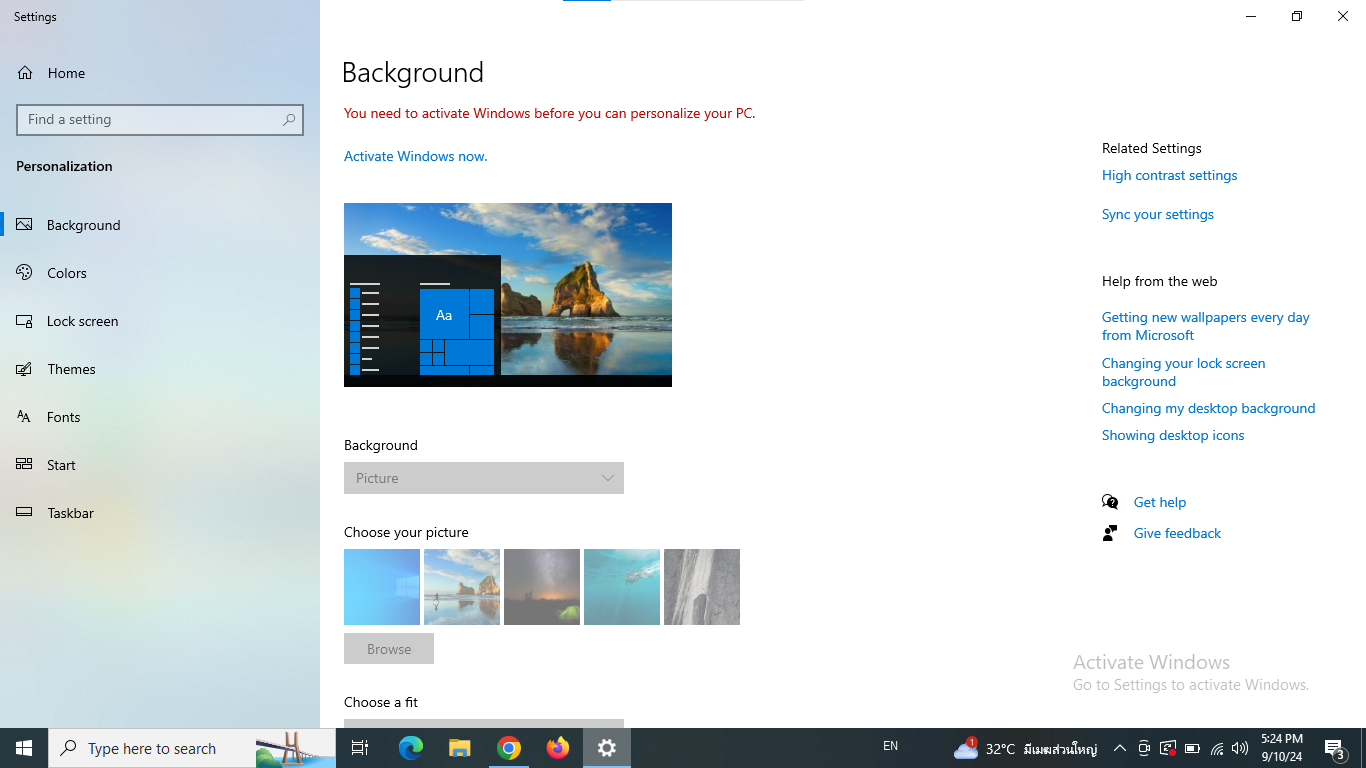Launch Microsoft Edge from the taskbar
This screenshot has height=768, width=1366.
411,748
